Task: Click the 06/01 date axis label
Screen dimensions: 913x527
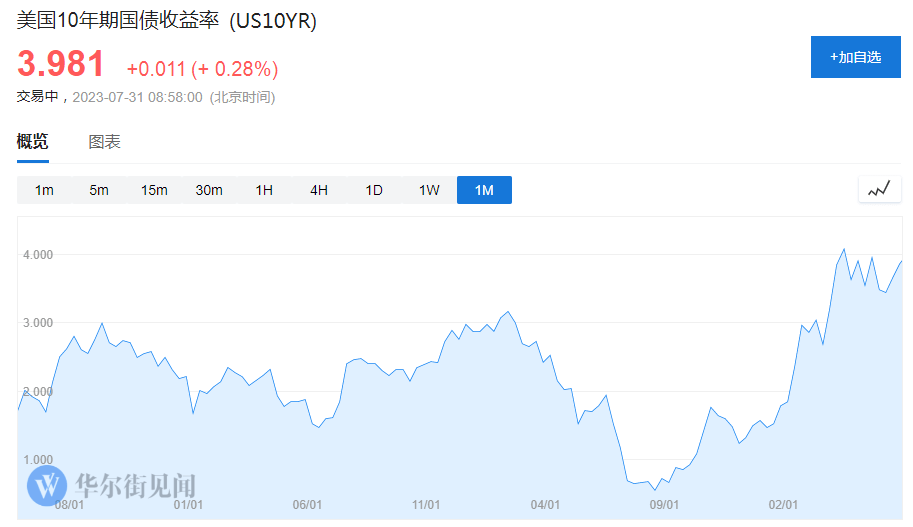Action: point(307,505)
